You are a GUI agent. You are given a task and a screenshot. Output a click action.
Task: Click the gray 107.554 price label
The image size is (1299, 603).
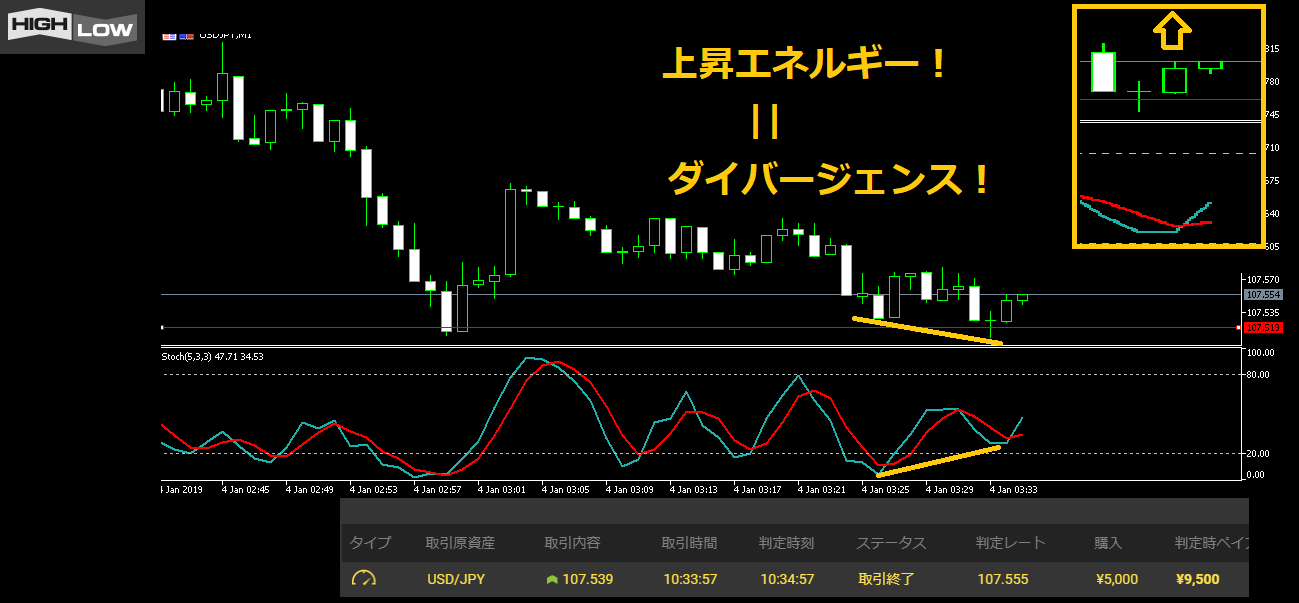tap(1263, 295)
